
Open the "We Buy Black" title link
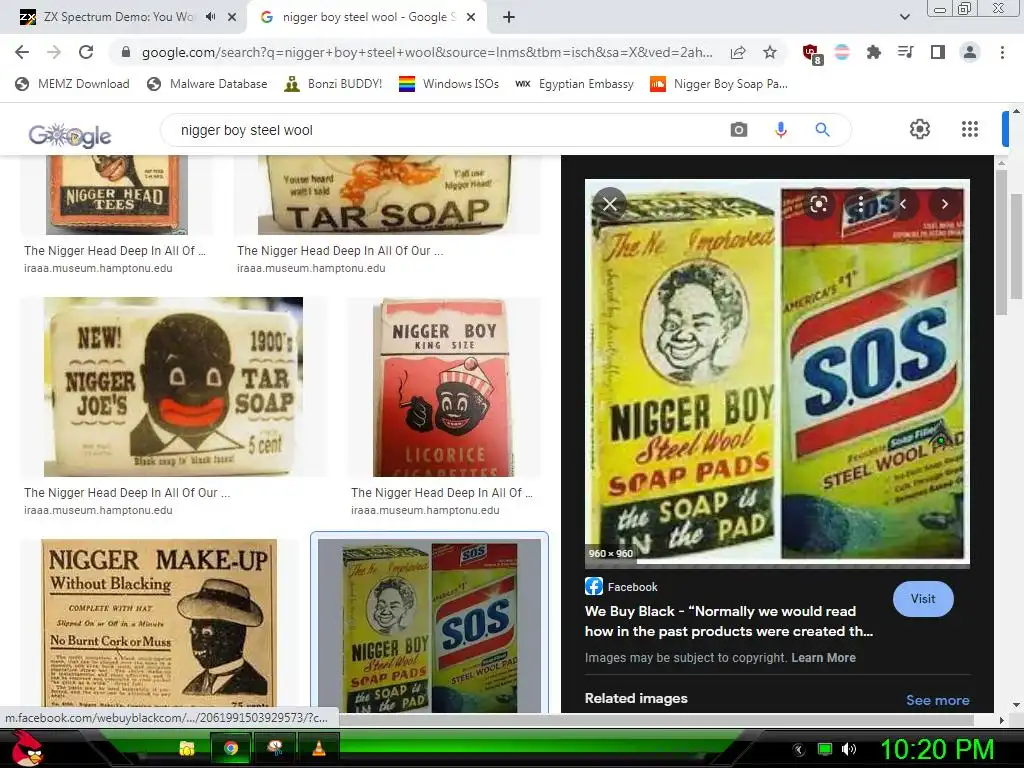tap(729, 621)
